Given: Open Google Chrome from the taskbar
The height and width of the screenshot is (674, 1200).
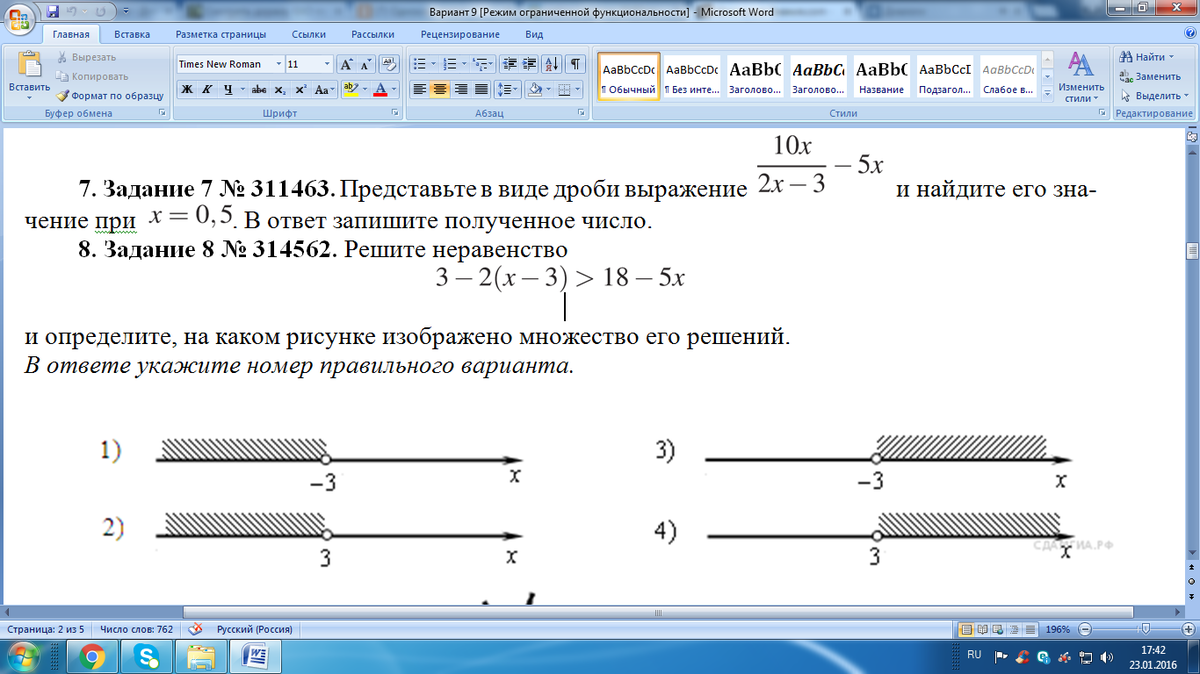Looking at the screenshot, I should 93,657.
